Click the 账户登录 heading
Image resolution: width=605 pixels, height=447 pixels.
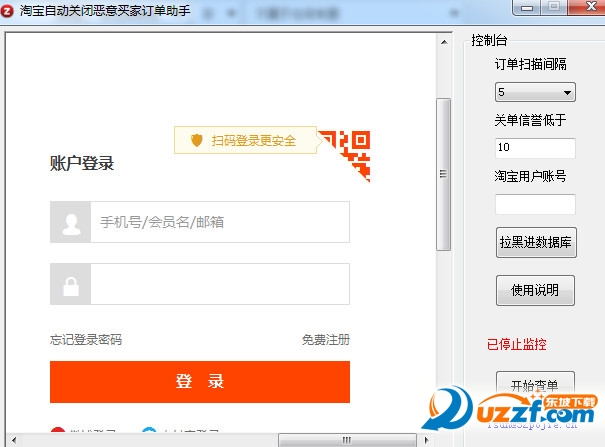pyautogui.click(x=82, y=163)
